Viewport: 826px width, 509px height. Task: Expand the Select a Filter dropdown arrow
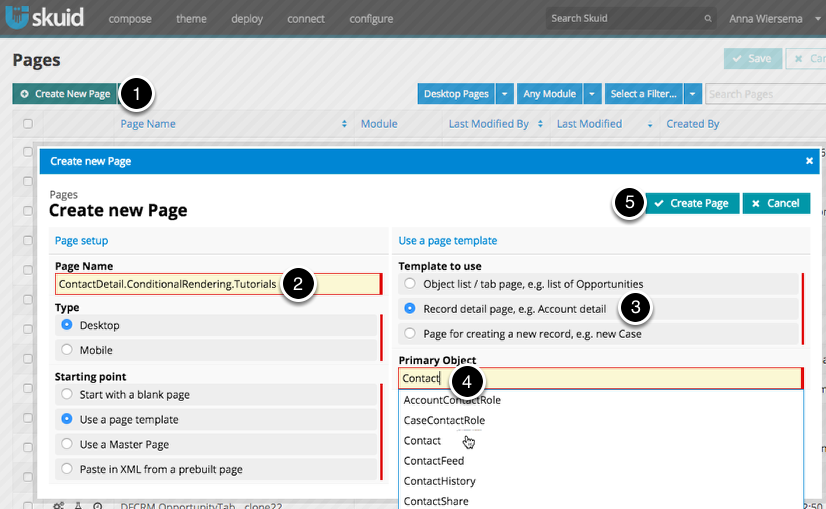[x=693, y=94]
